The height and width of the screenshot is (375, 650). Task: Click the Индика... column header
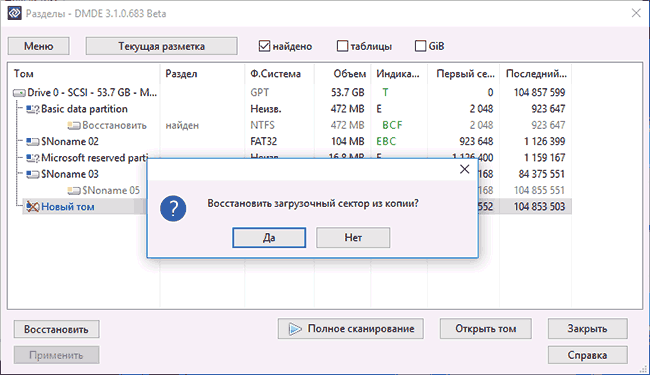tap(399, 74)
